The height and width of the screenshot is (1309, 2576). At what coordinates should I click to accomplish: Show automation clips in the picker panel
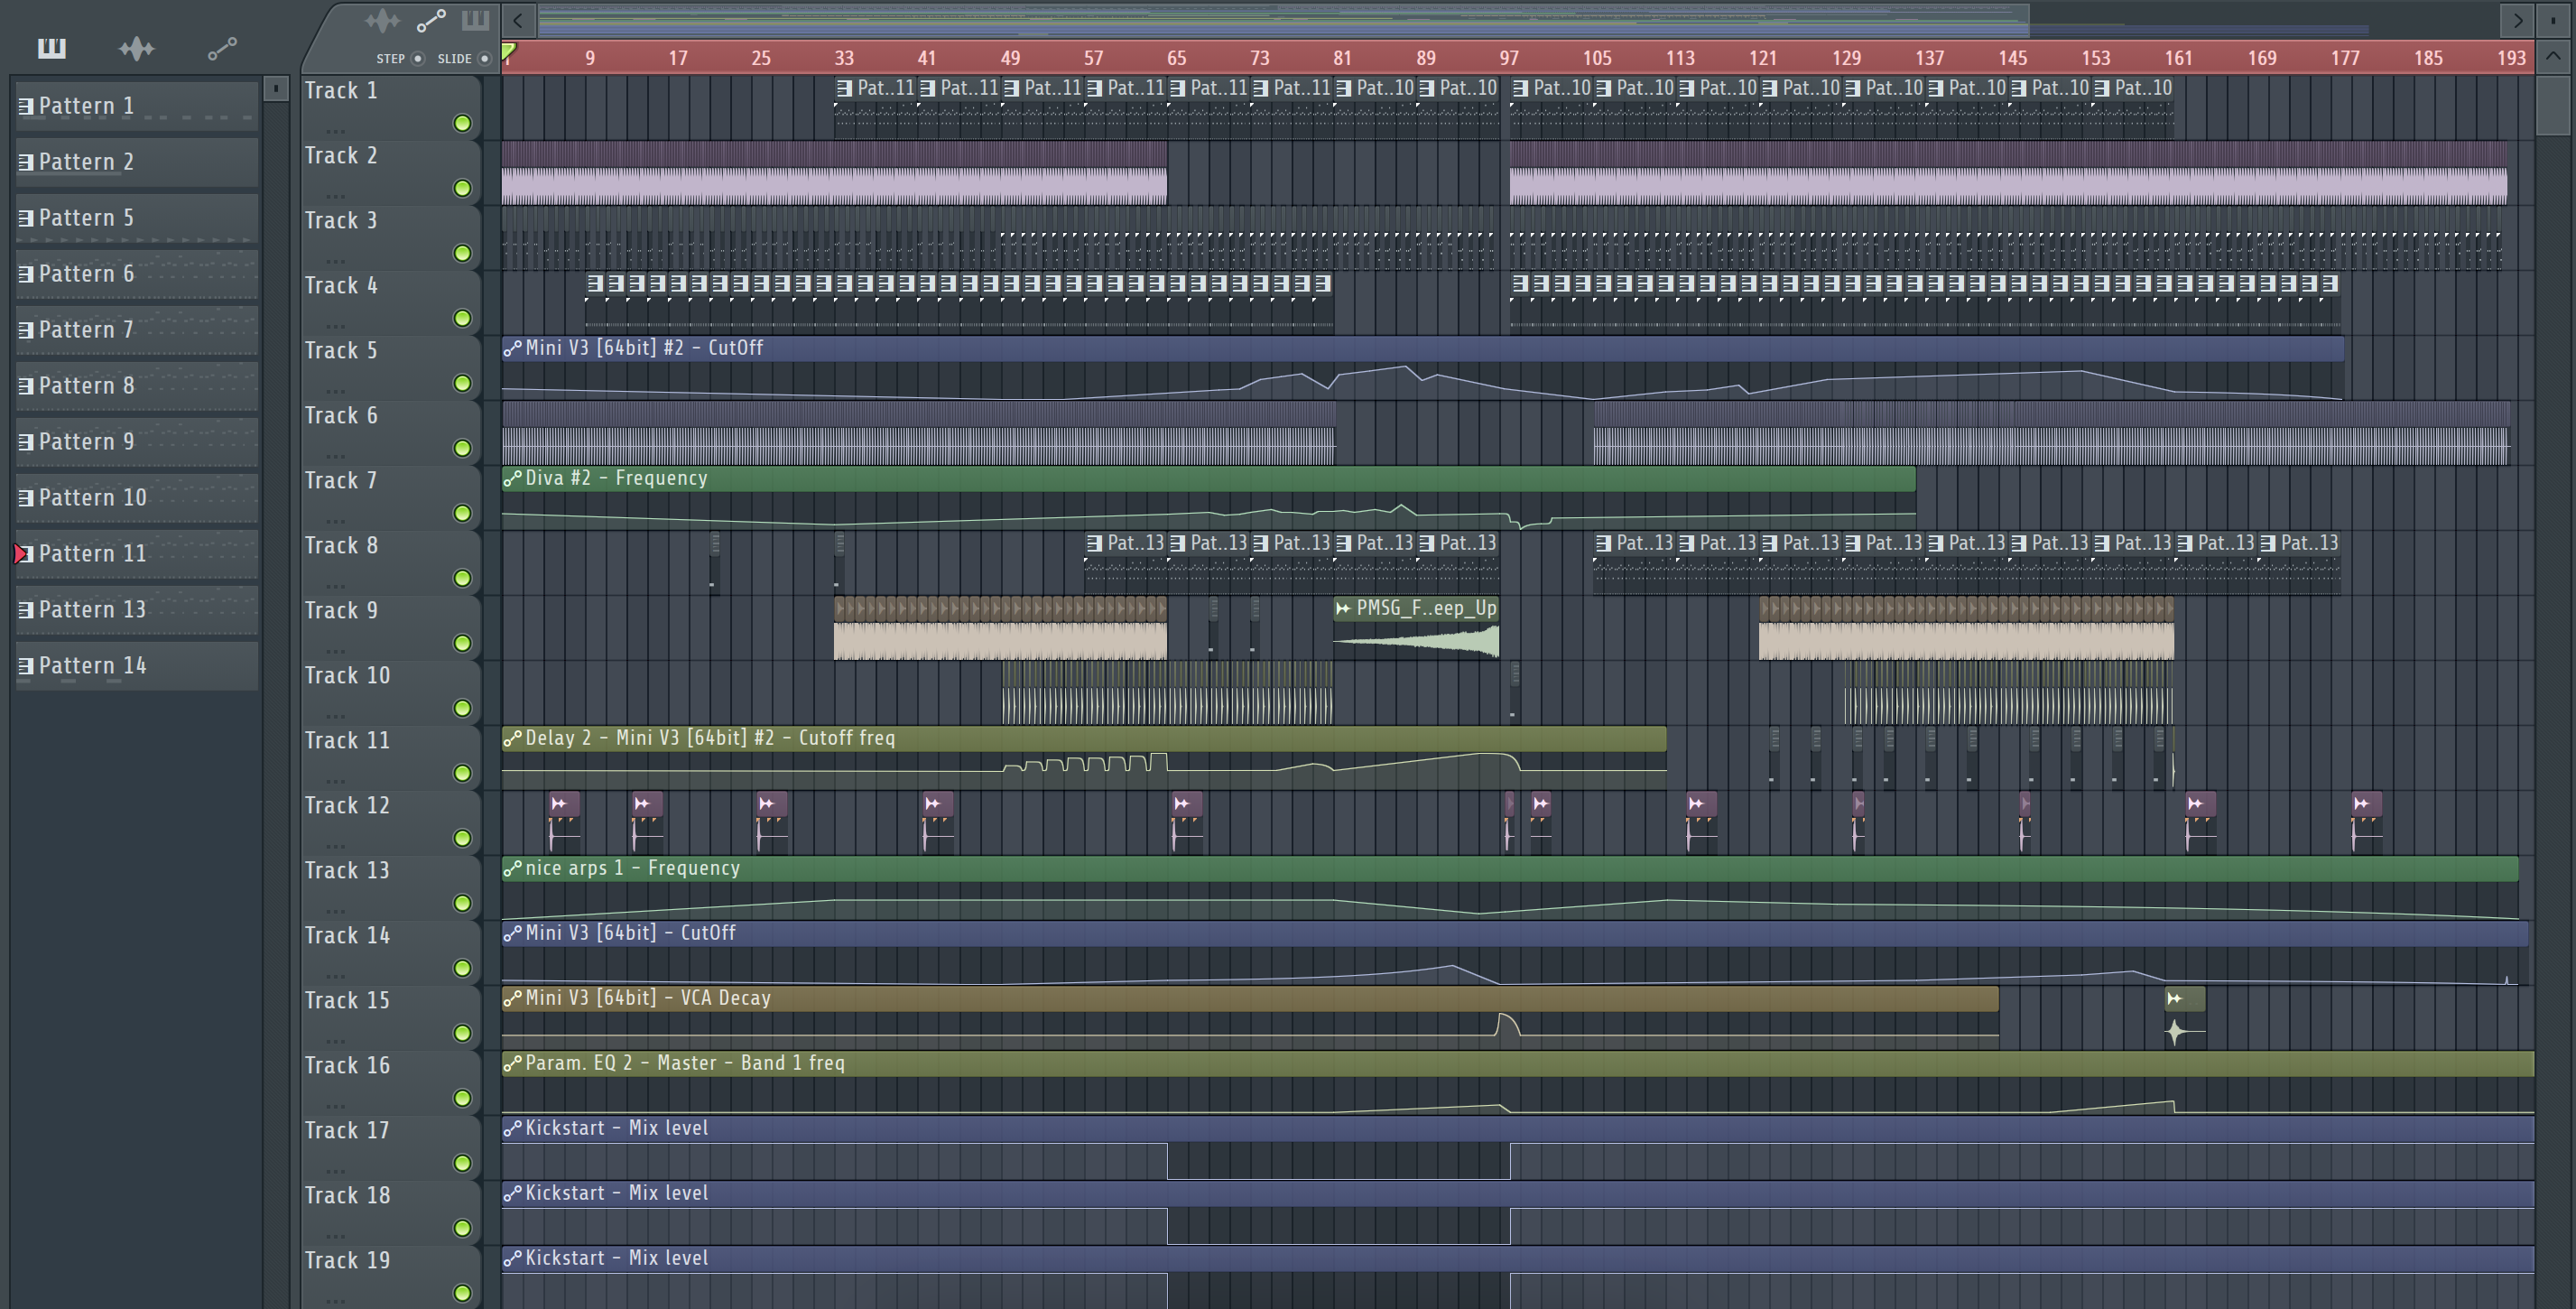222,48
